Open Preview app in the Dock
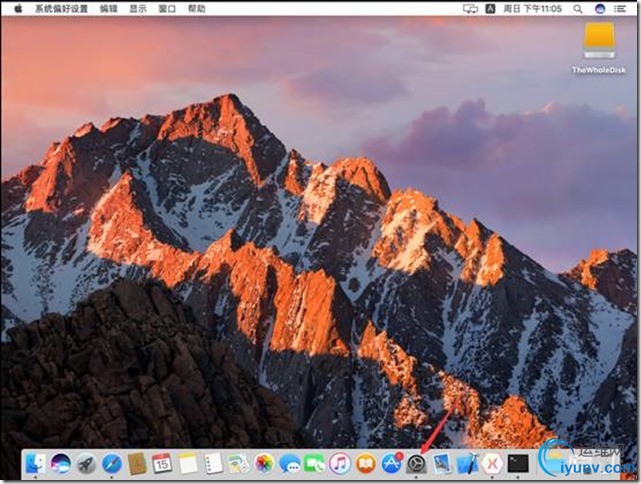The width and height of the screenshot is (641, 484). pos(442,464)
